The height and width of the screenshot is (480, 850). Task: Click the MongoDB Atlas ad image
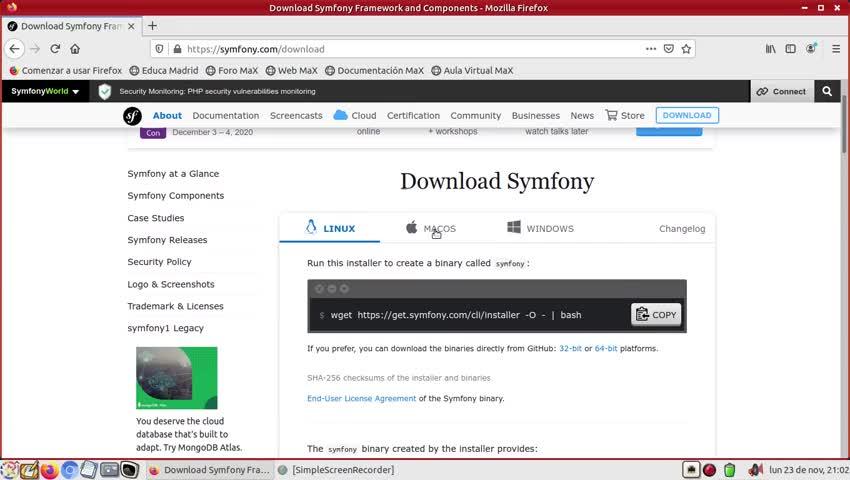(x=177, y=378)
